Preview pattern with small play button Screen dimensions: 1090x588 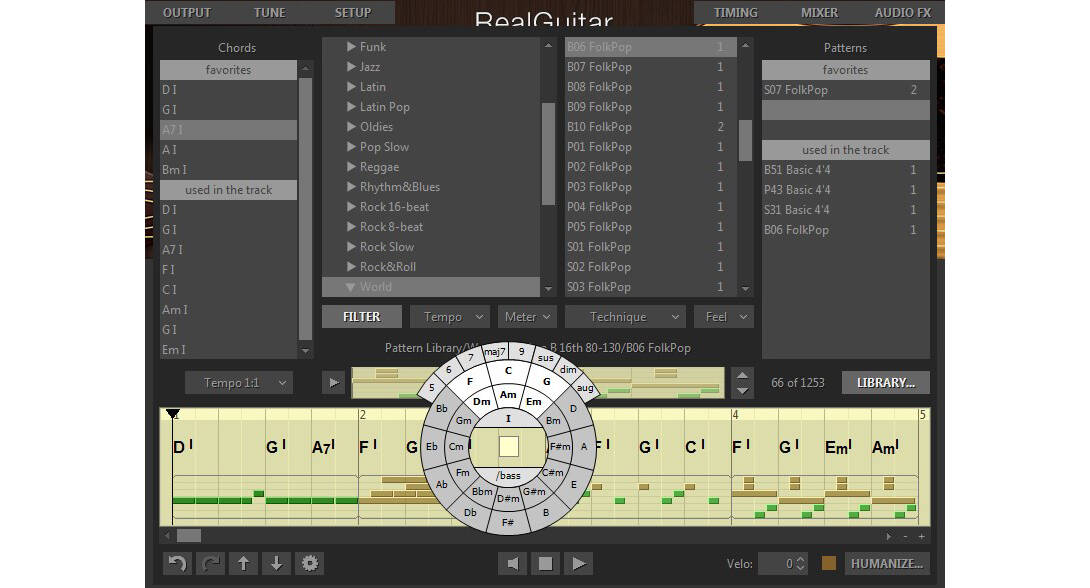334,382
